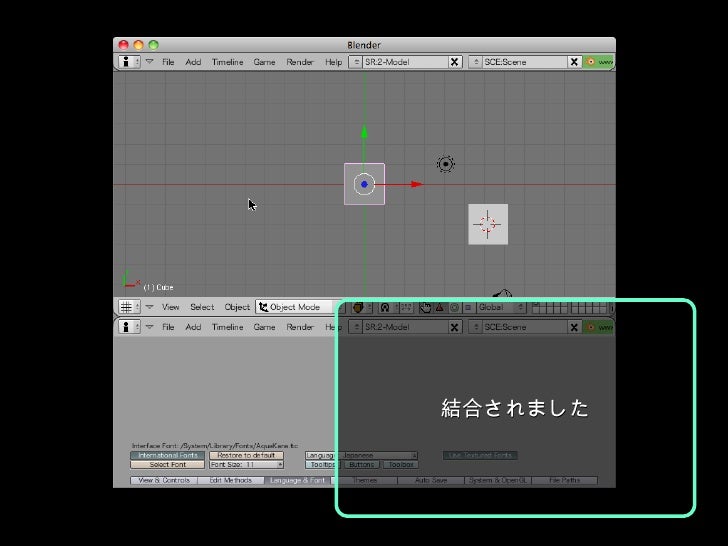Switch to the Auto Save tab
The image size is (728, 546).
pos(431,480)
